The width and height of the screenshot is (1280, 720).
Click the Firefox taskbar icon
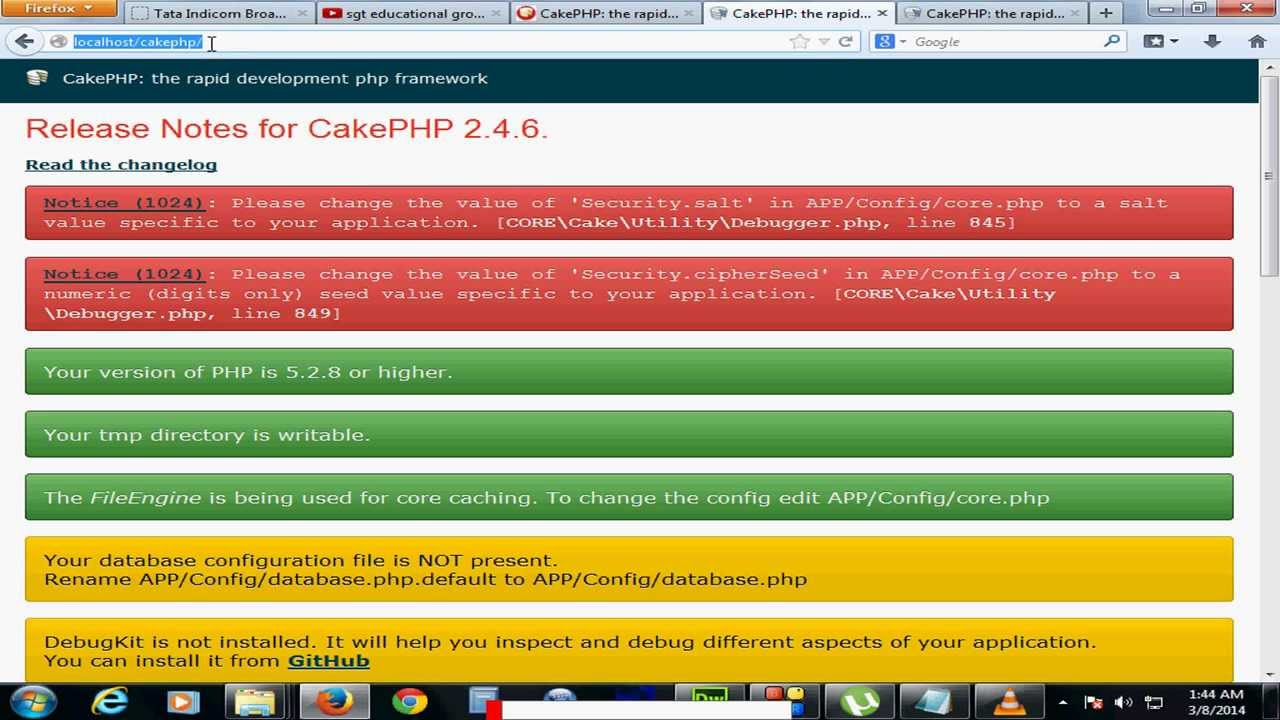point(334,701)
